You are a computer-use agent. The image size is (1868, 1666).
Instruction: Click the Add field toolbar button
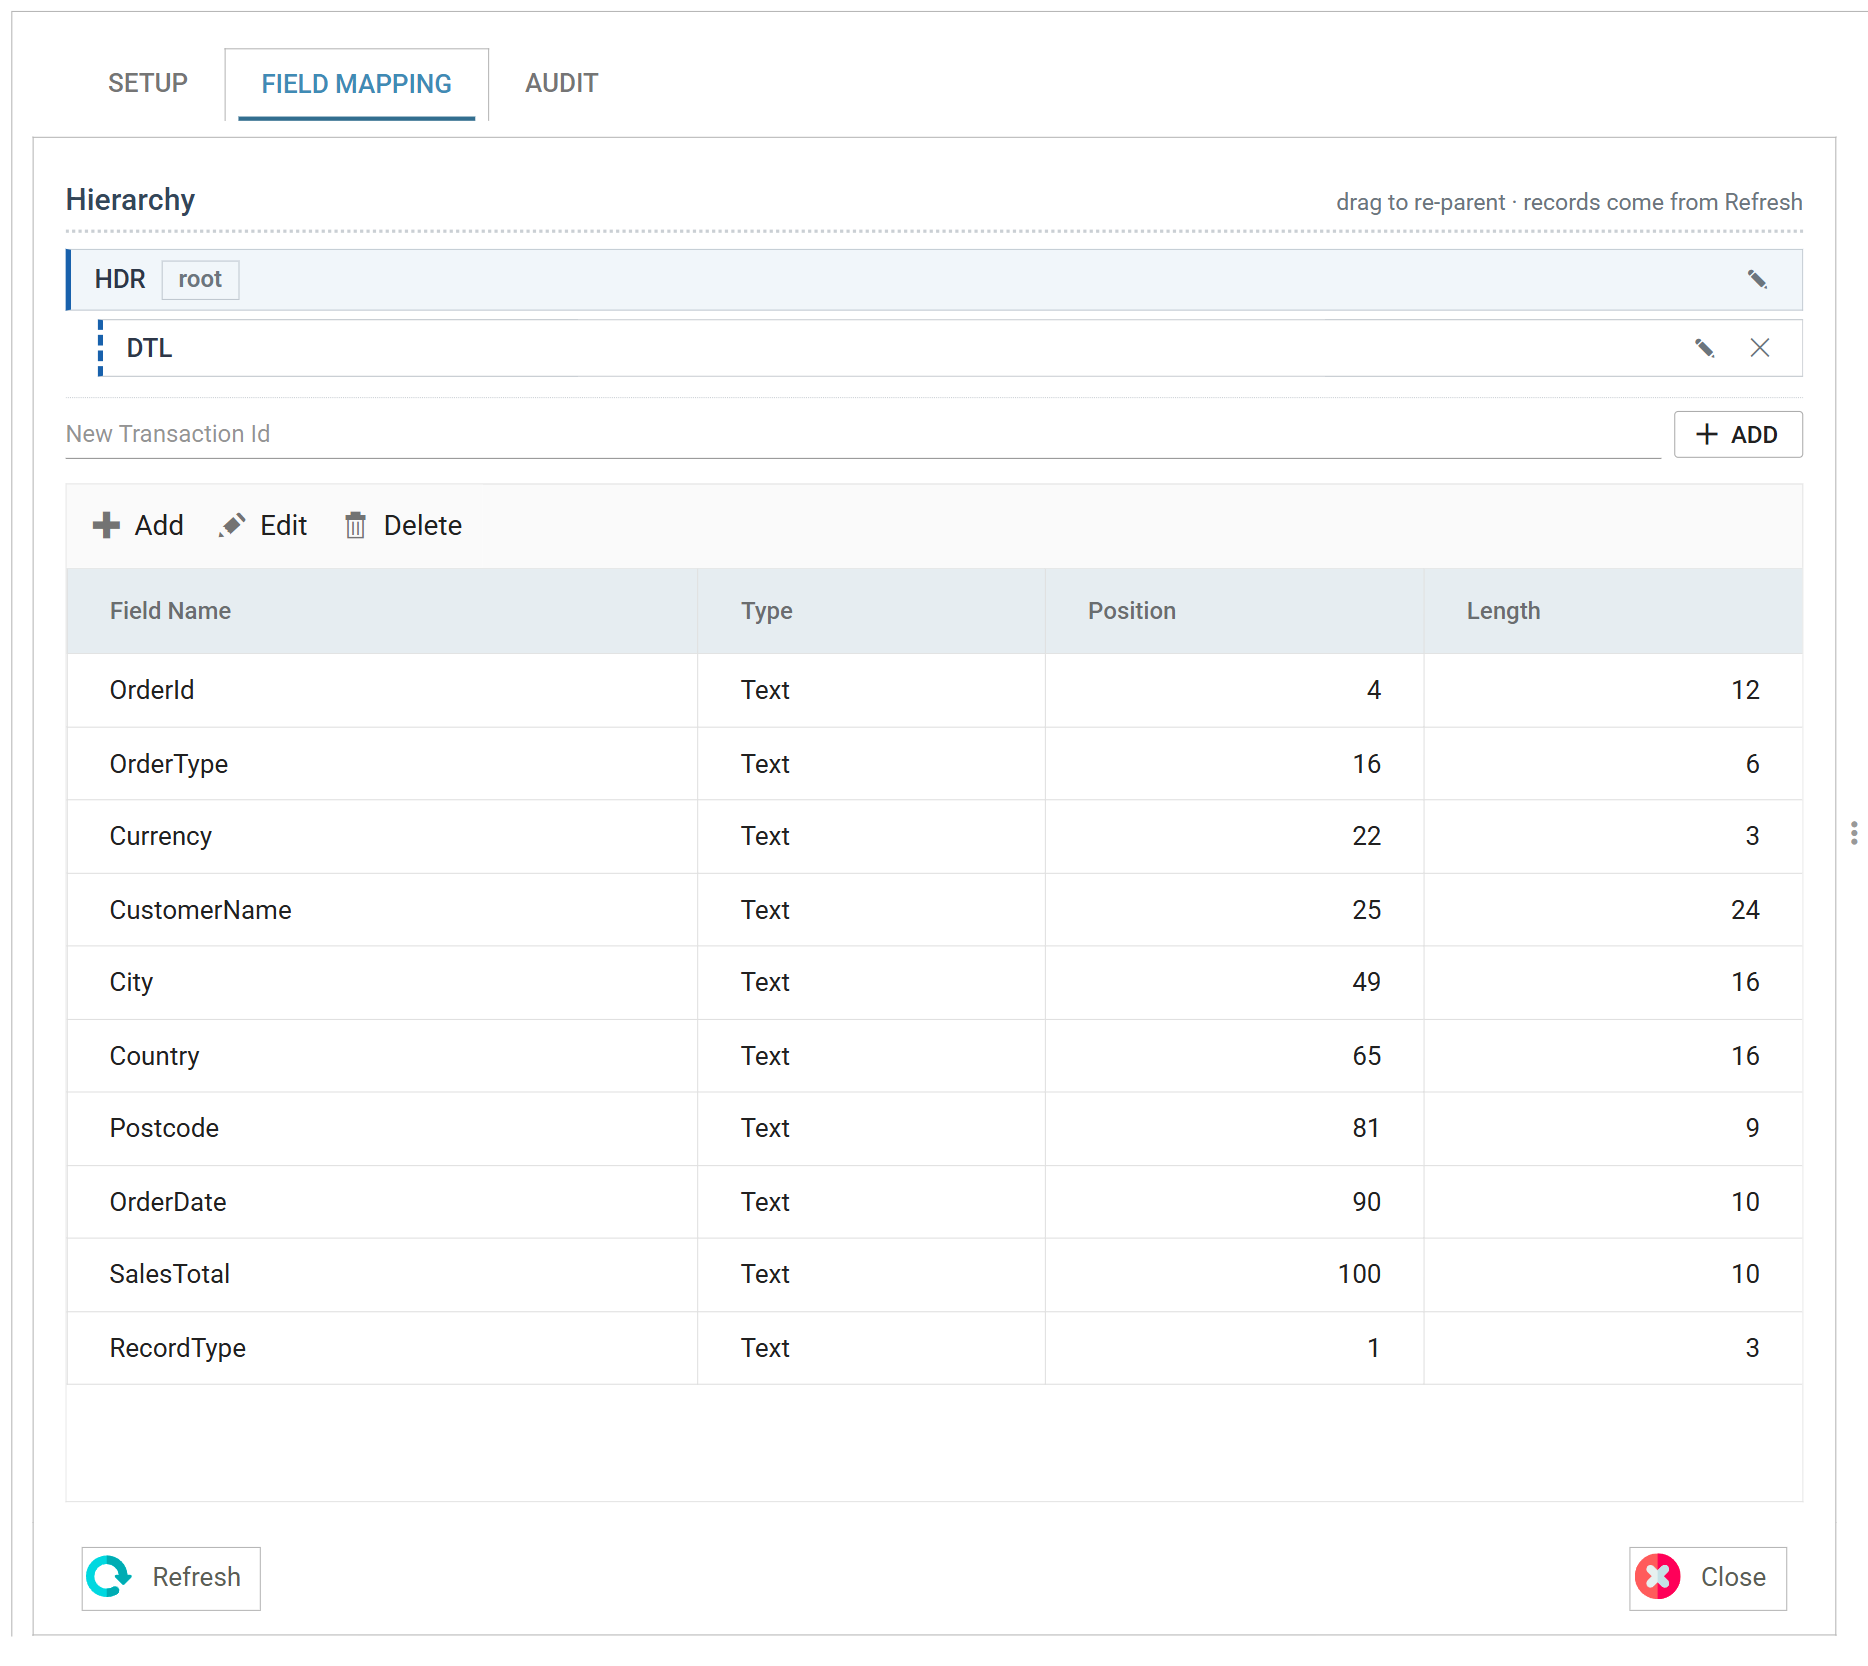[x=138, y=525]
